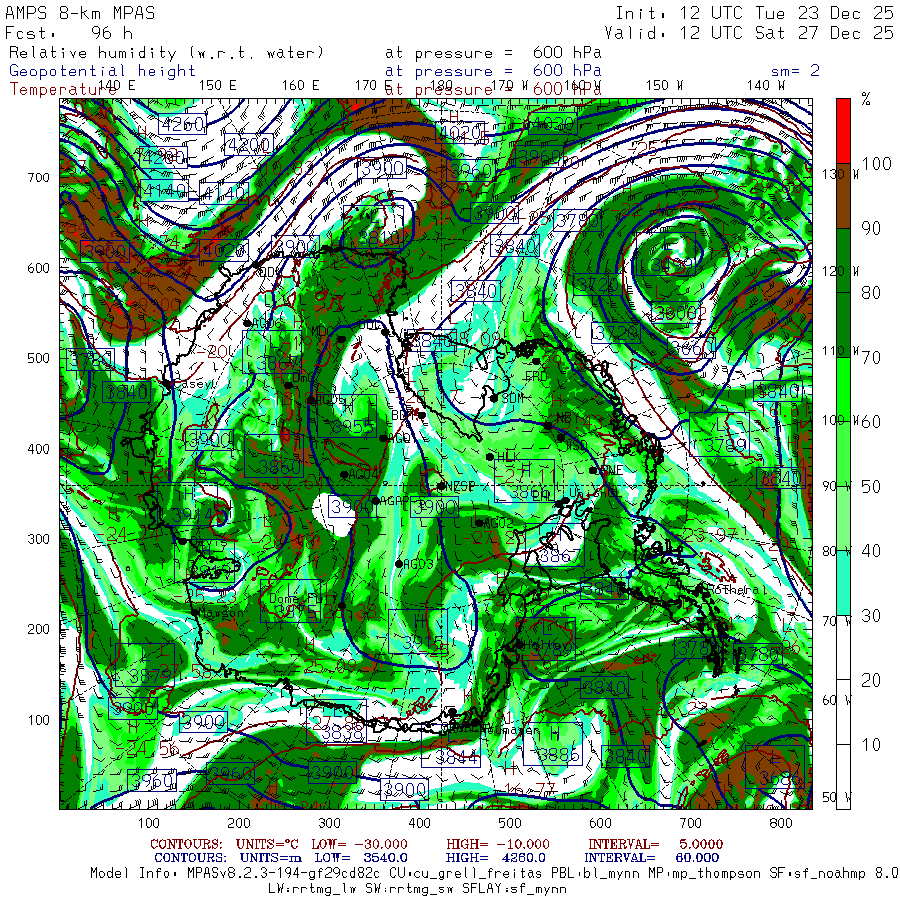This screenshot has width=900, height=900.
Task: Click the red '-20' temperature contour label
Action: coord(213,352)
